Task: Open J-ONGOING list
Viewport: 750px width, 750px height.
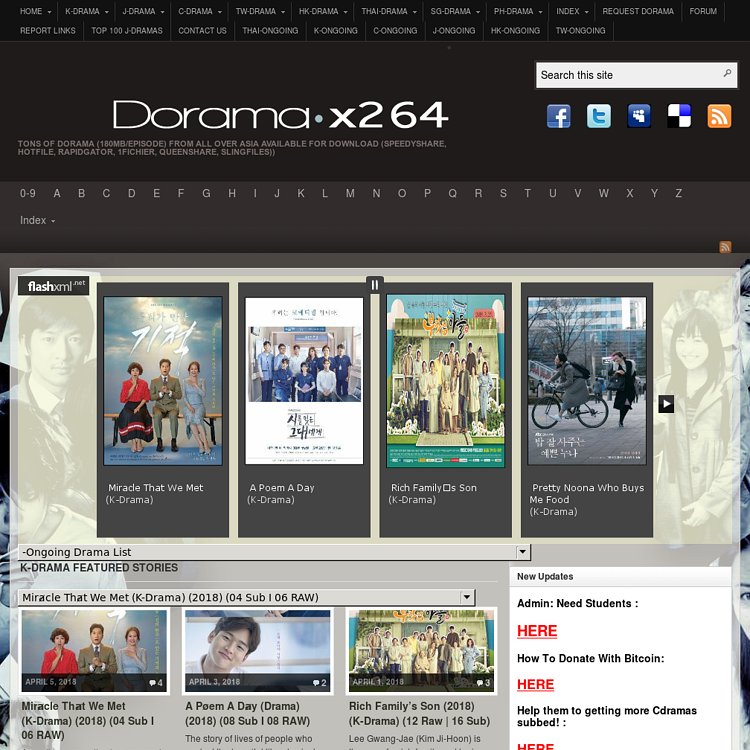Action: click(453, 31)
